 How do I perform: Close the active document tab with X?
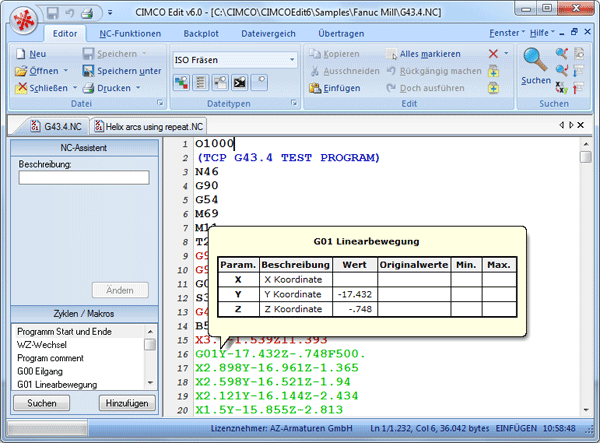(581, 125)
